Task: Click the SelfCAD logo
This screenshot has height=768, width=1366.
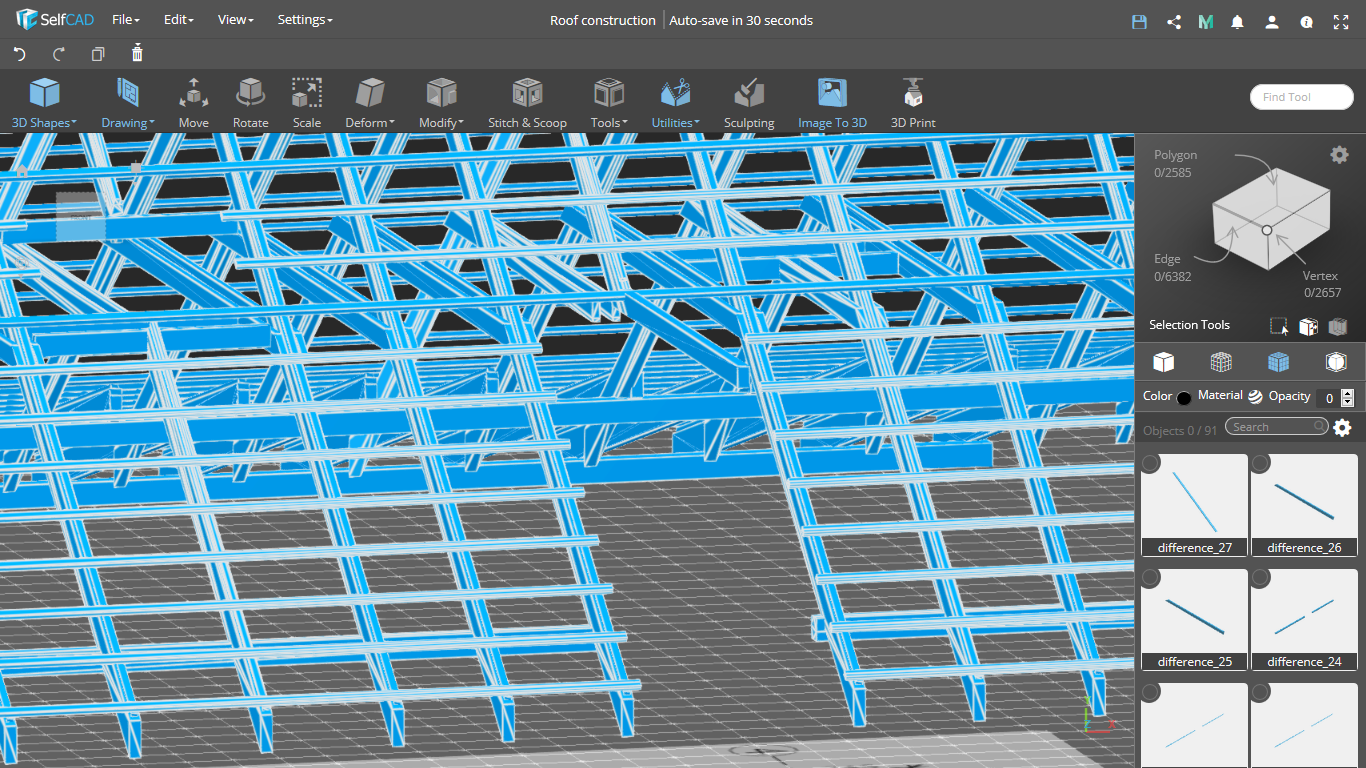Action: (x=54, y=19)
